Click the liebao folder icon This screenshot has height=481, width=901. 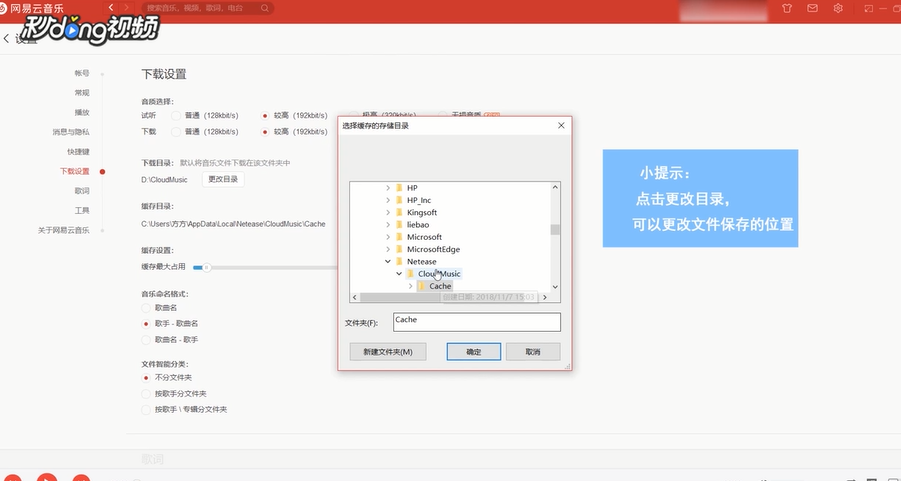(399, 225)
